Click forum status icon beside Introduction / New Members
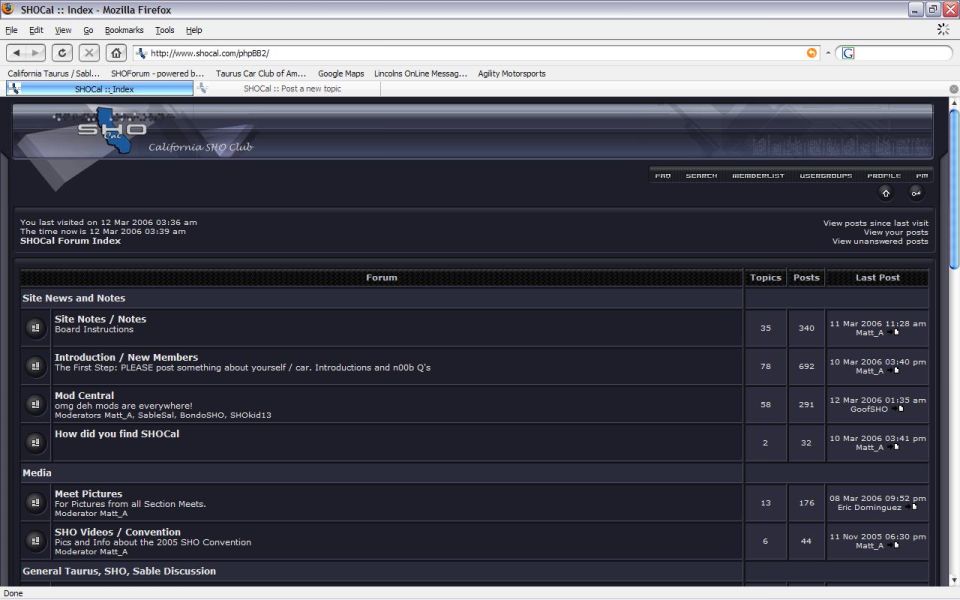Screen dimensions: 960x600 [x=36, y=366]
